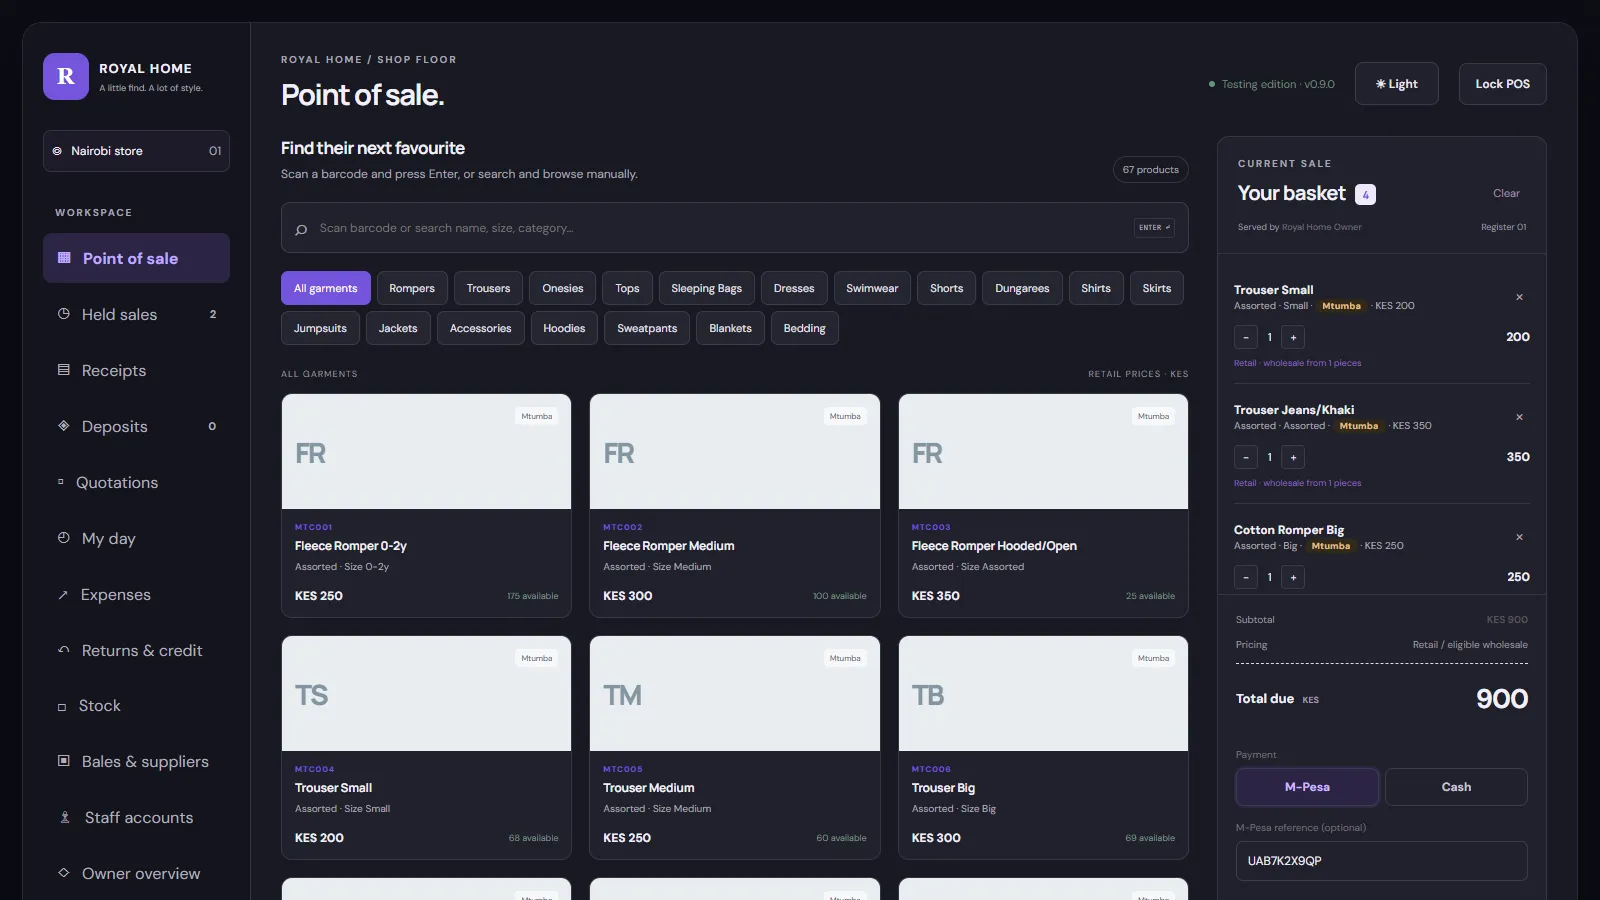The image size is (1600, 900).
Task: Filter by Bedding category
Action: coord(804,328)
